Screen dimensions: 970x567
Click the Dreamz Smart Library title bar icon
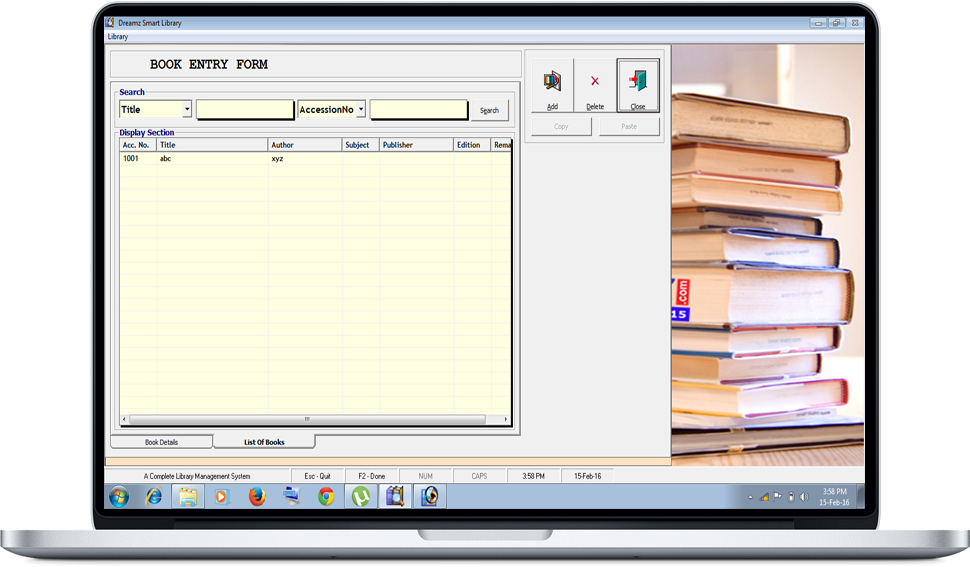click(110, 23)
